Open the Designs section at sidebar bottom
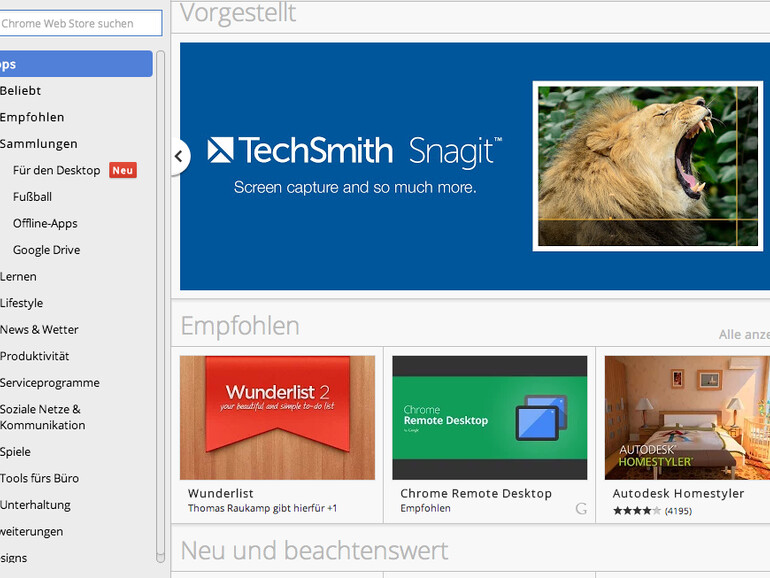This screenshot has height=578, width=770. 14,558
